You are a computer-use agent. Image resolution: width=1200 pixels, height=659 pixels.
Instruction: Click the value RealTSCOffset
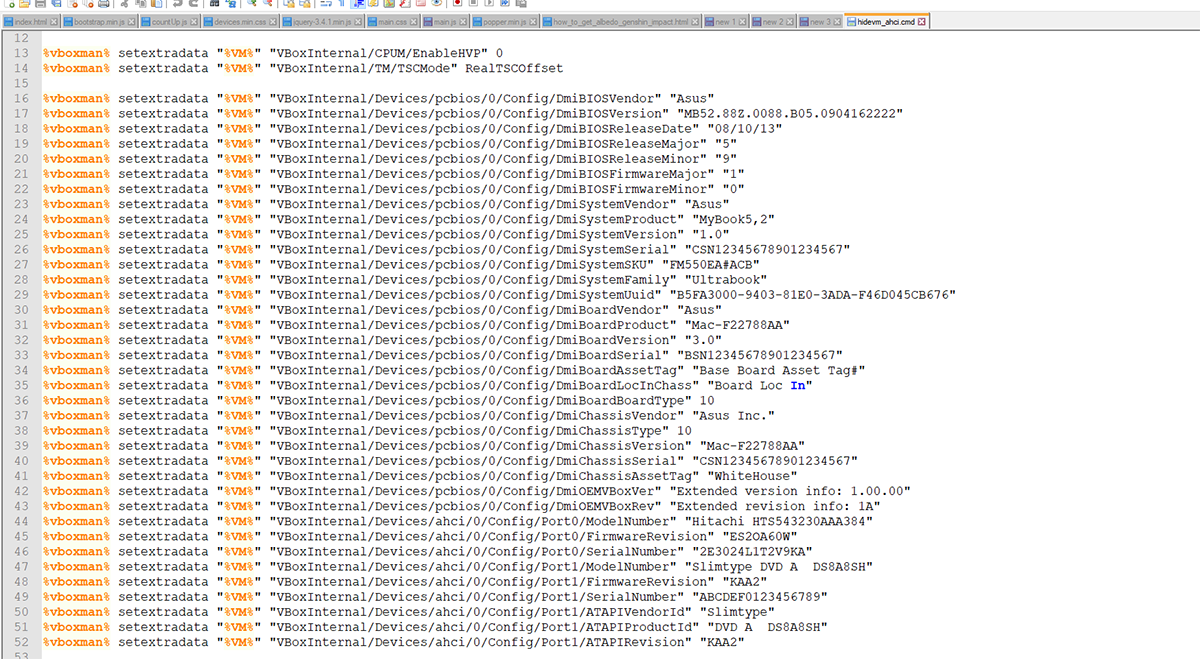click(514, 68)
